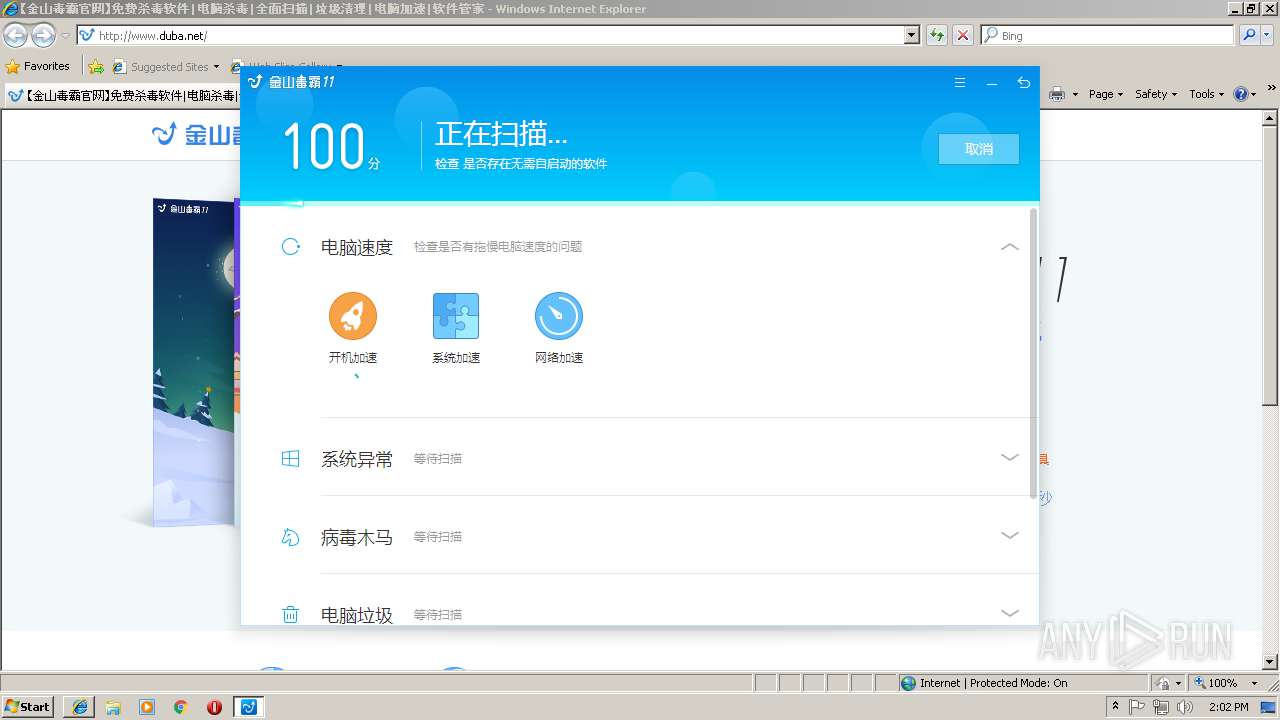Click the IE stop loading button

(x=962, y=35)
